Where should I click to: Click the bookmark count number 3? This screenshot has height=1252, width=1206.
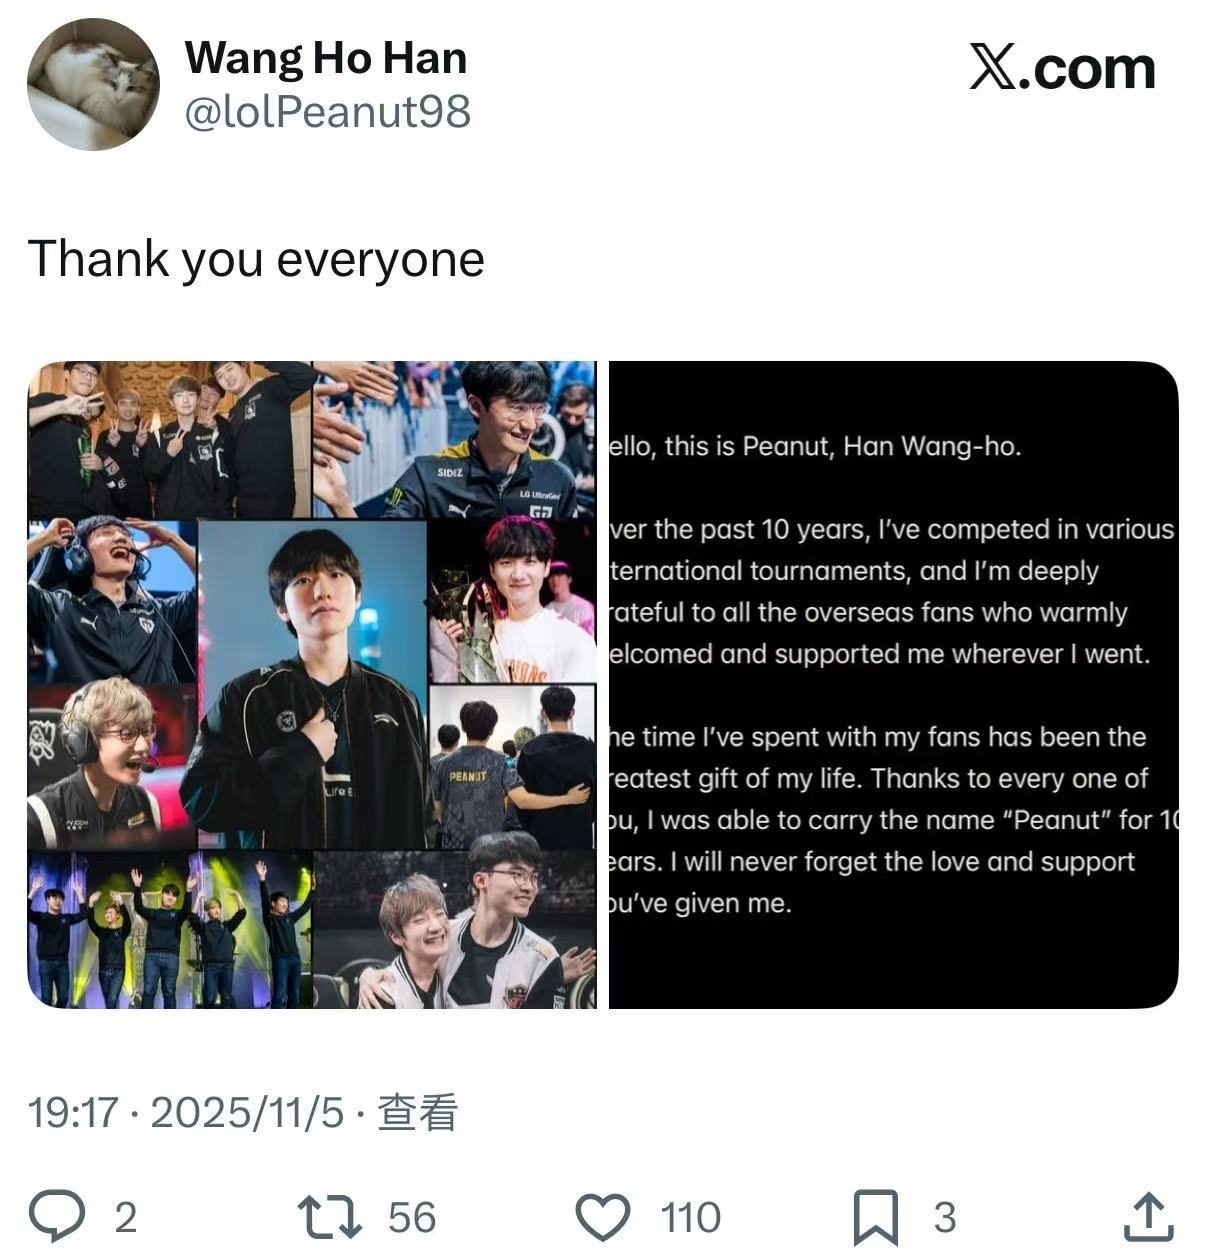(945, 1218)
